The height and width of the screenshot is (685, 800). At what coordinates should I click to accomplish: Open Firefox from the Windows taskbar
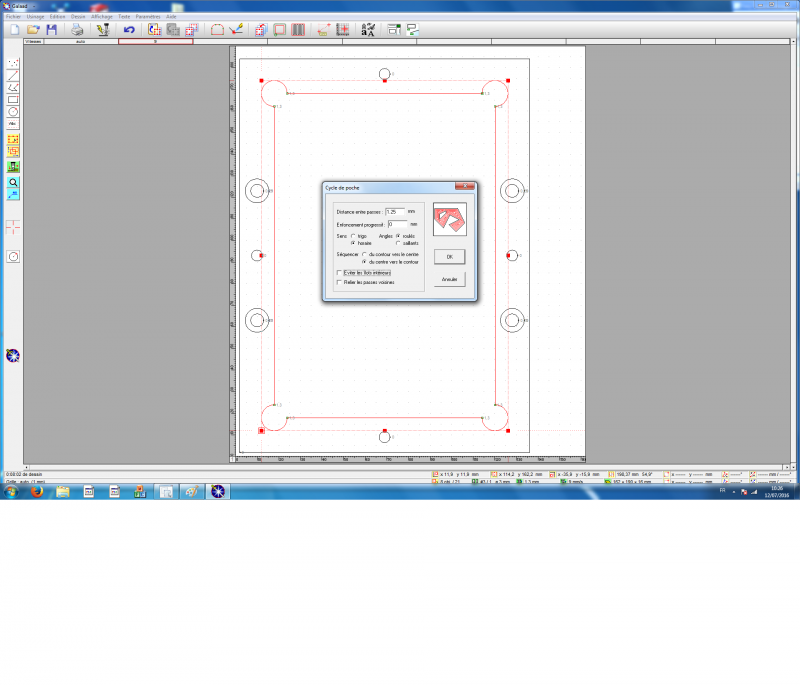pos(36,491)
